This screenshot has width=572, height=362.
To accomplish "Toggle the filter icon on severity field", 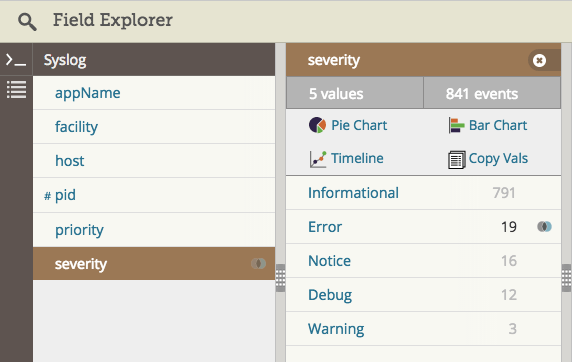I will coord(258,263).
